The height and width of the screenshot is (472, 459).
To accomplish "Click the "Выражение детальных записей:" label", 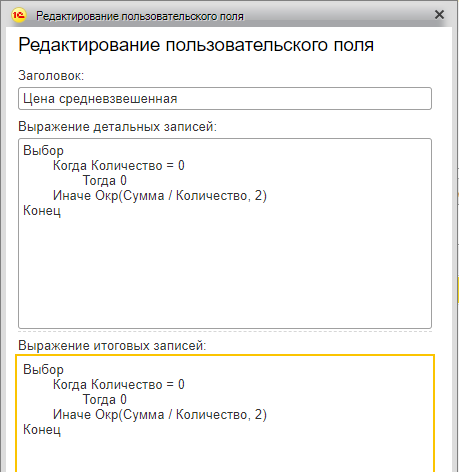I will pyautogui.click(x=117, y=127).
